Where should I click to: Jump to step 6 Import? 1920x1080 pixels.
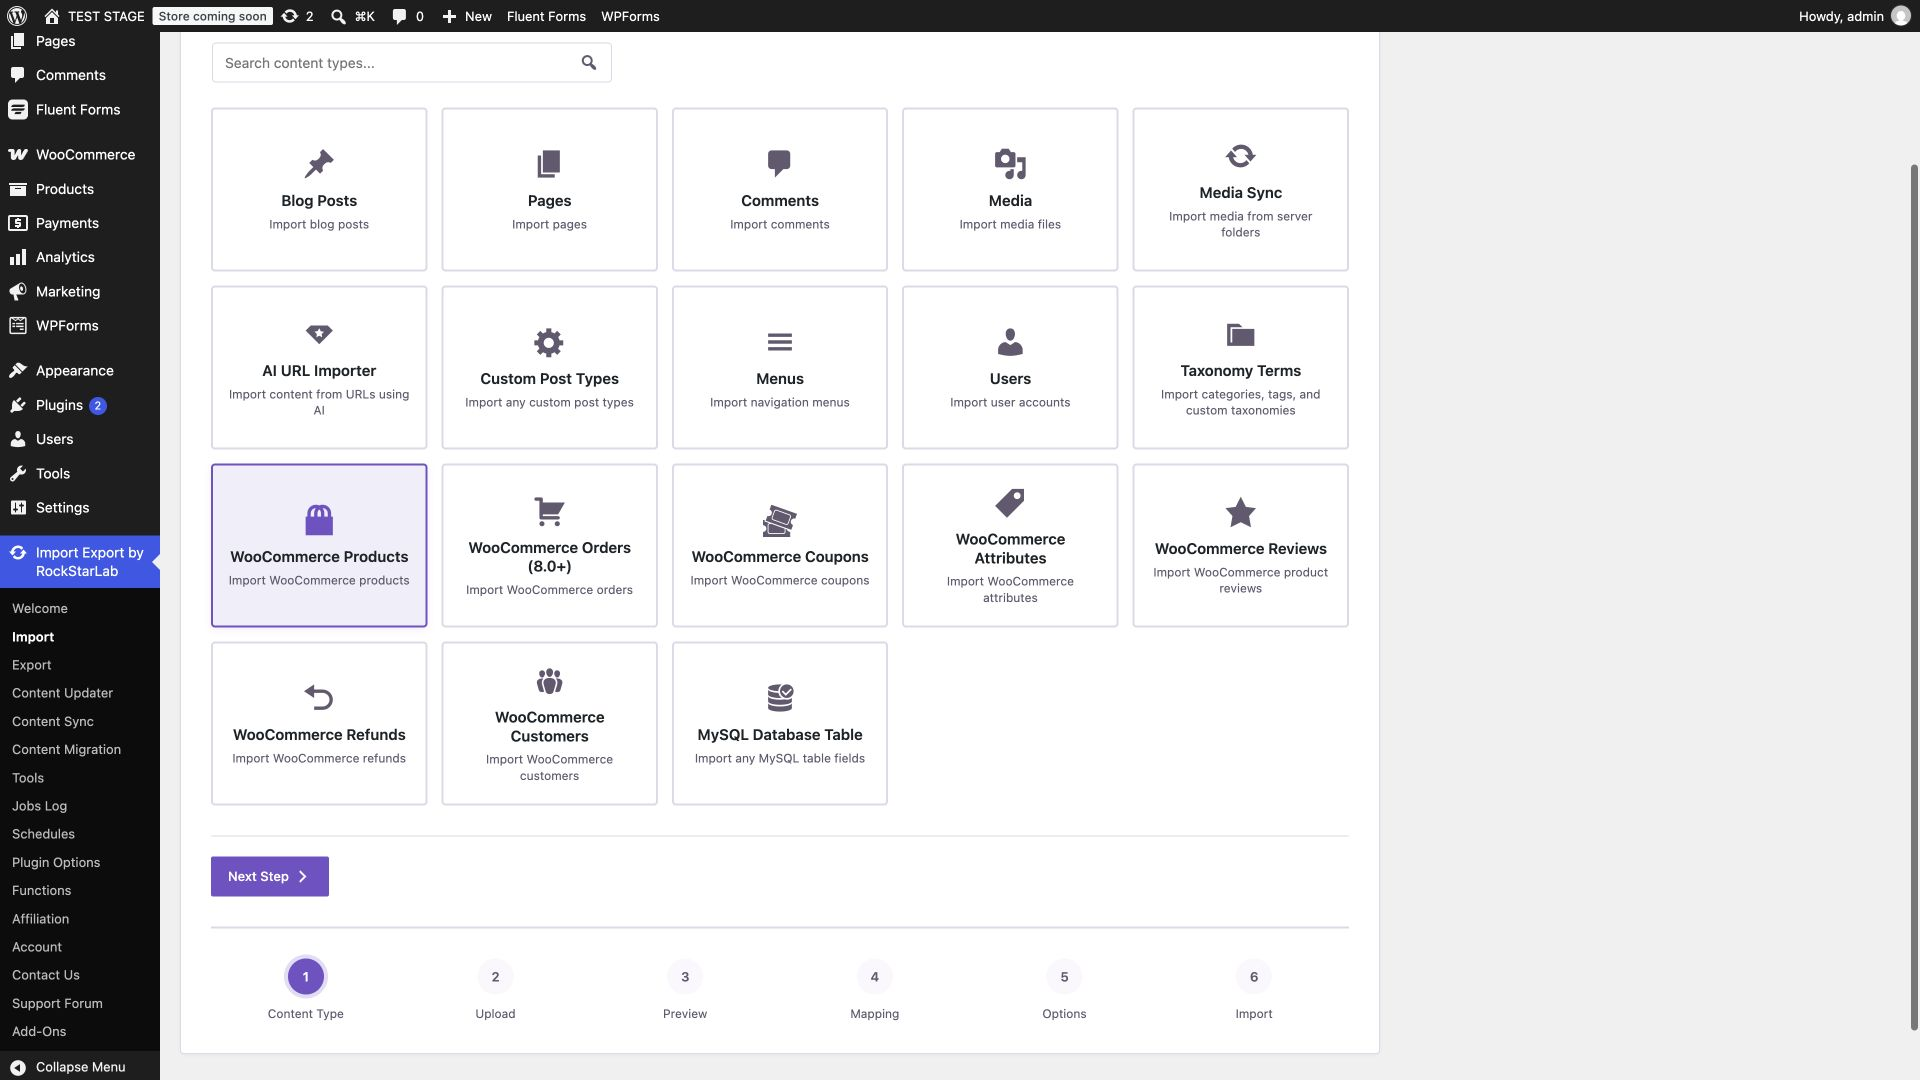pos(1253,990)
